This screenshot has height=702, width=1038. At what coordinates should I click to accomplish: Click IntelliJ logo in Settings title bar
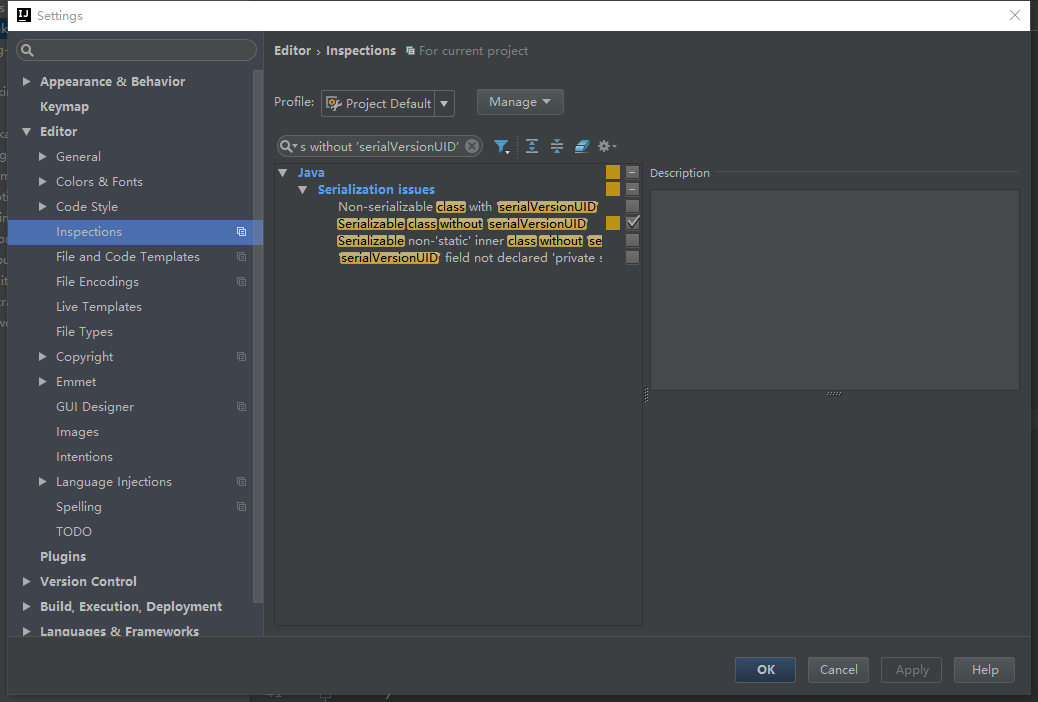pyautogui.click(x=24, y=15)
